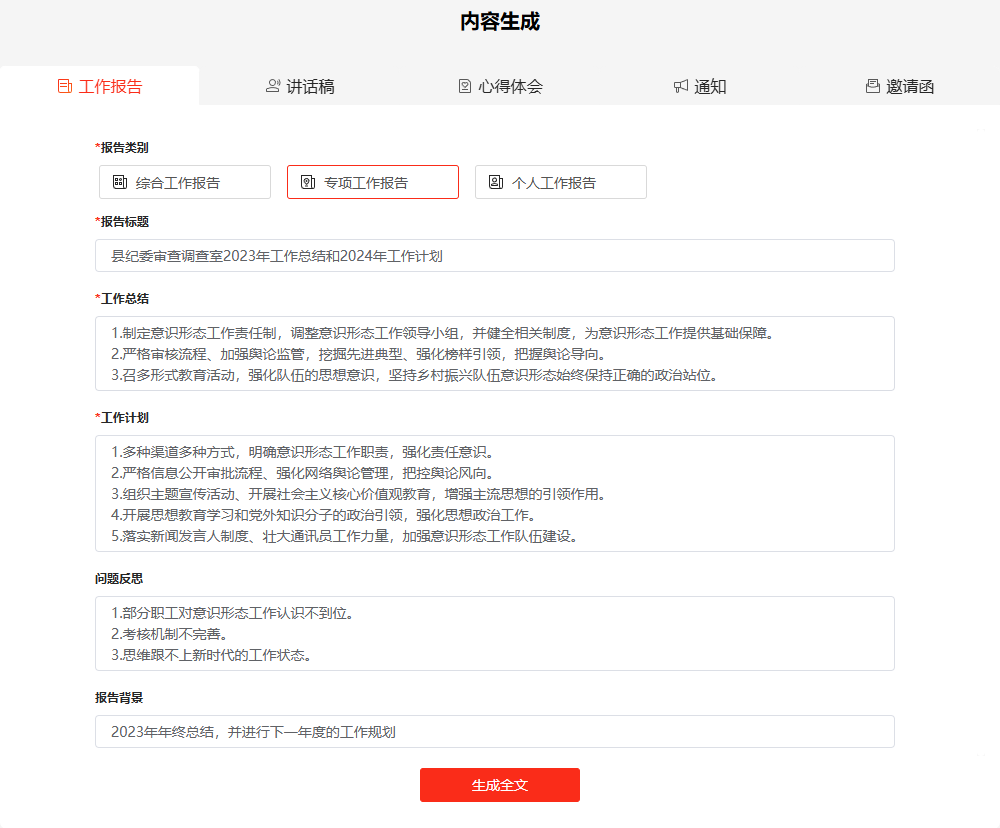This screenshot has height=828, width=1000.
Task: Click the 心得体会 tab note icon
Action: click(465, 86)
